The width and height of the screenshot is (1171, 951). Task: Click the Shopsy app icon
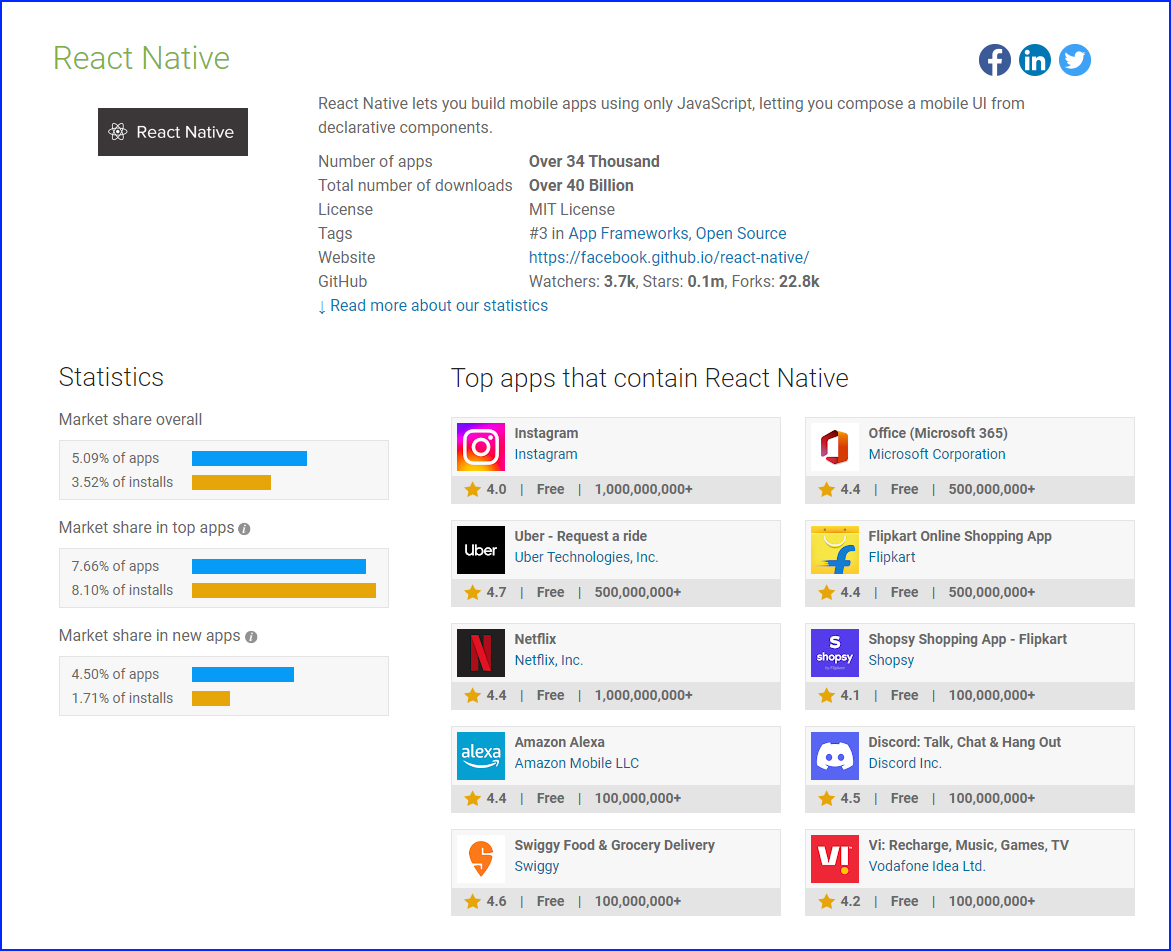834,653
